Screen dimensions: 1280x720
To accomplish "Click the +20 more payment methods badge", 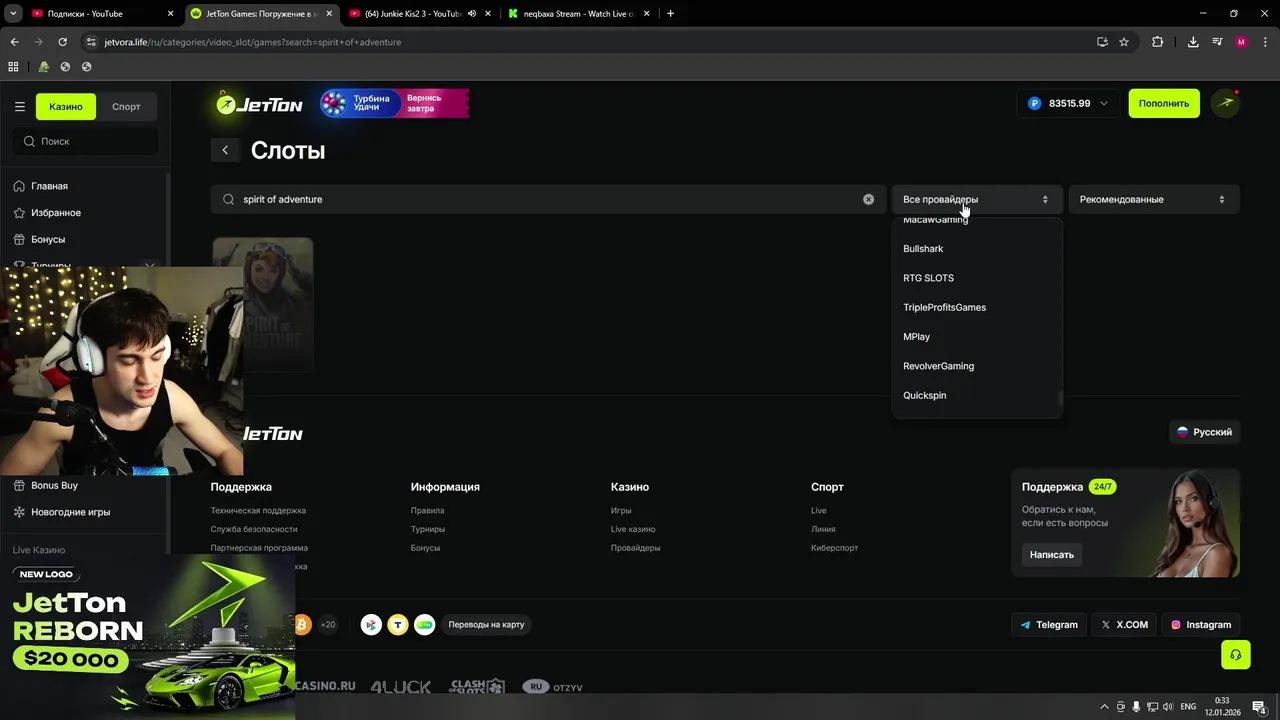I will (328, 624).
